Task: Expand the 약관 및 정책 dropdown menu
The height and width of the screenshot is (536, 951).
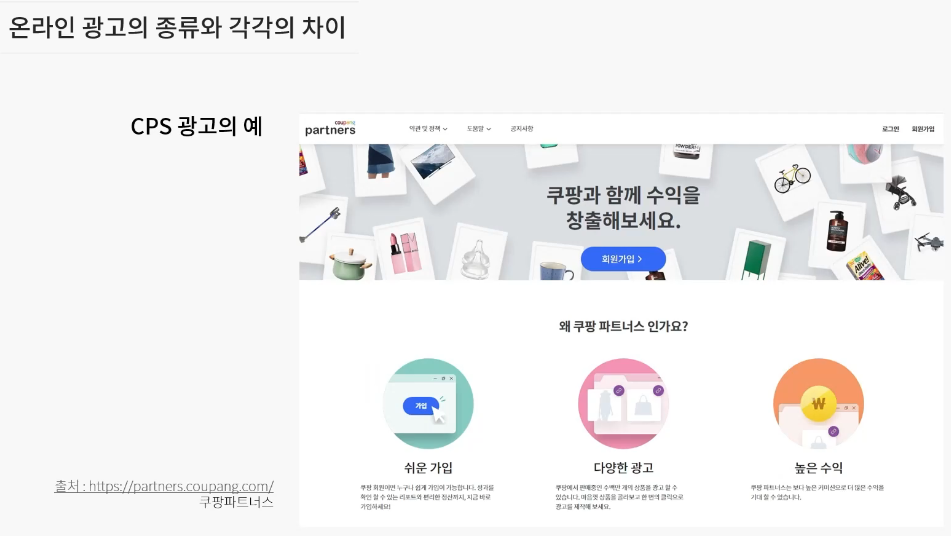Action: [x=428, y=129]
